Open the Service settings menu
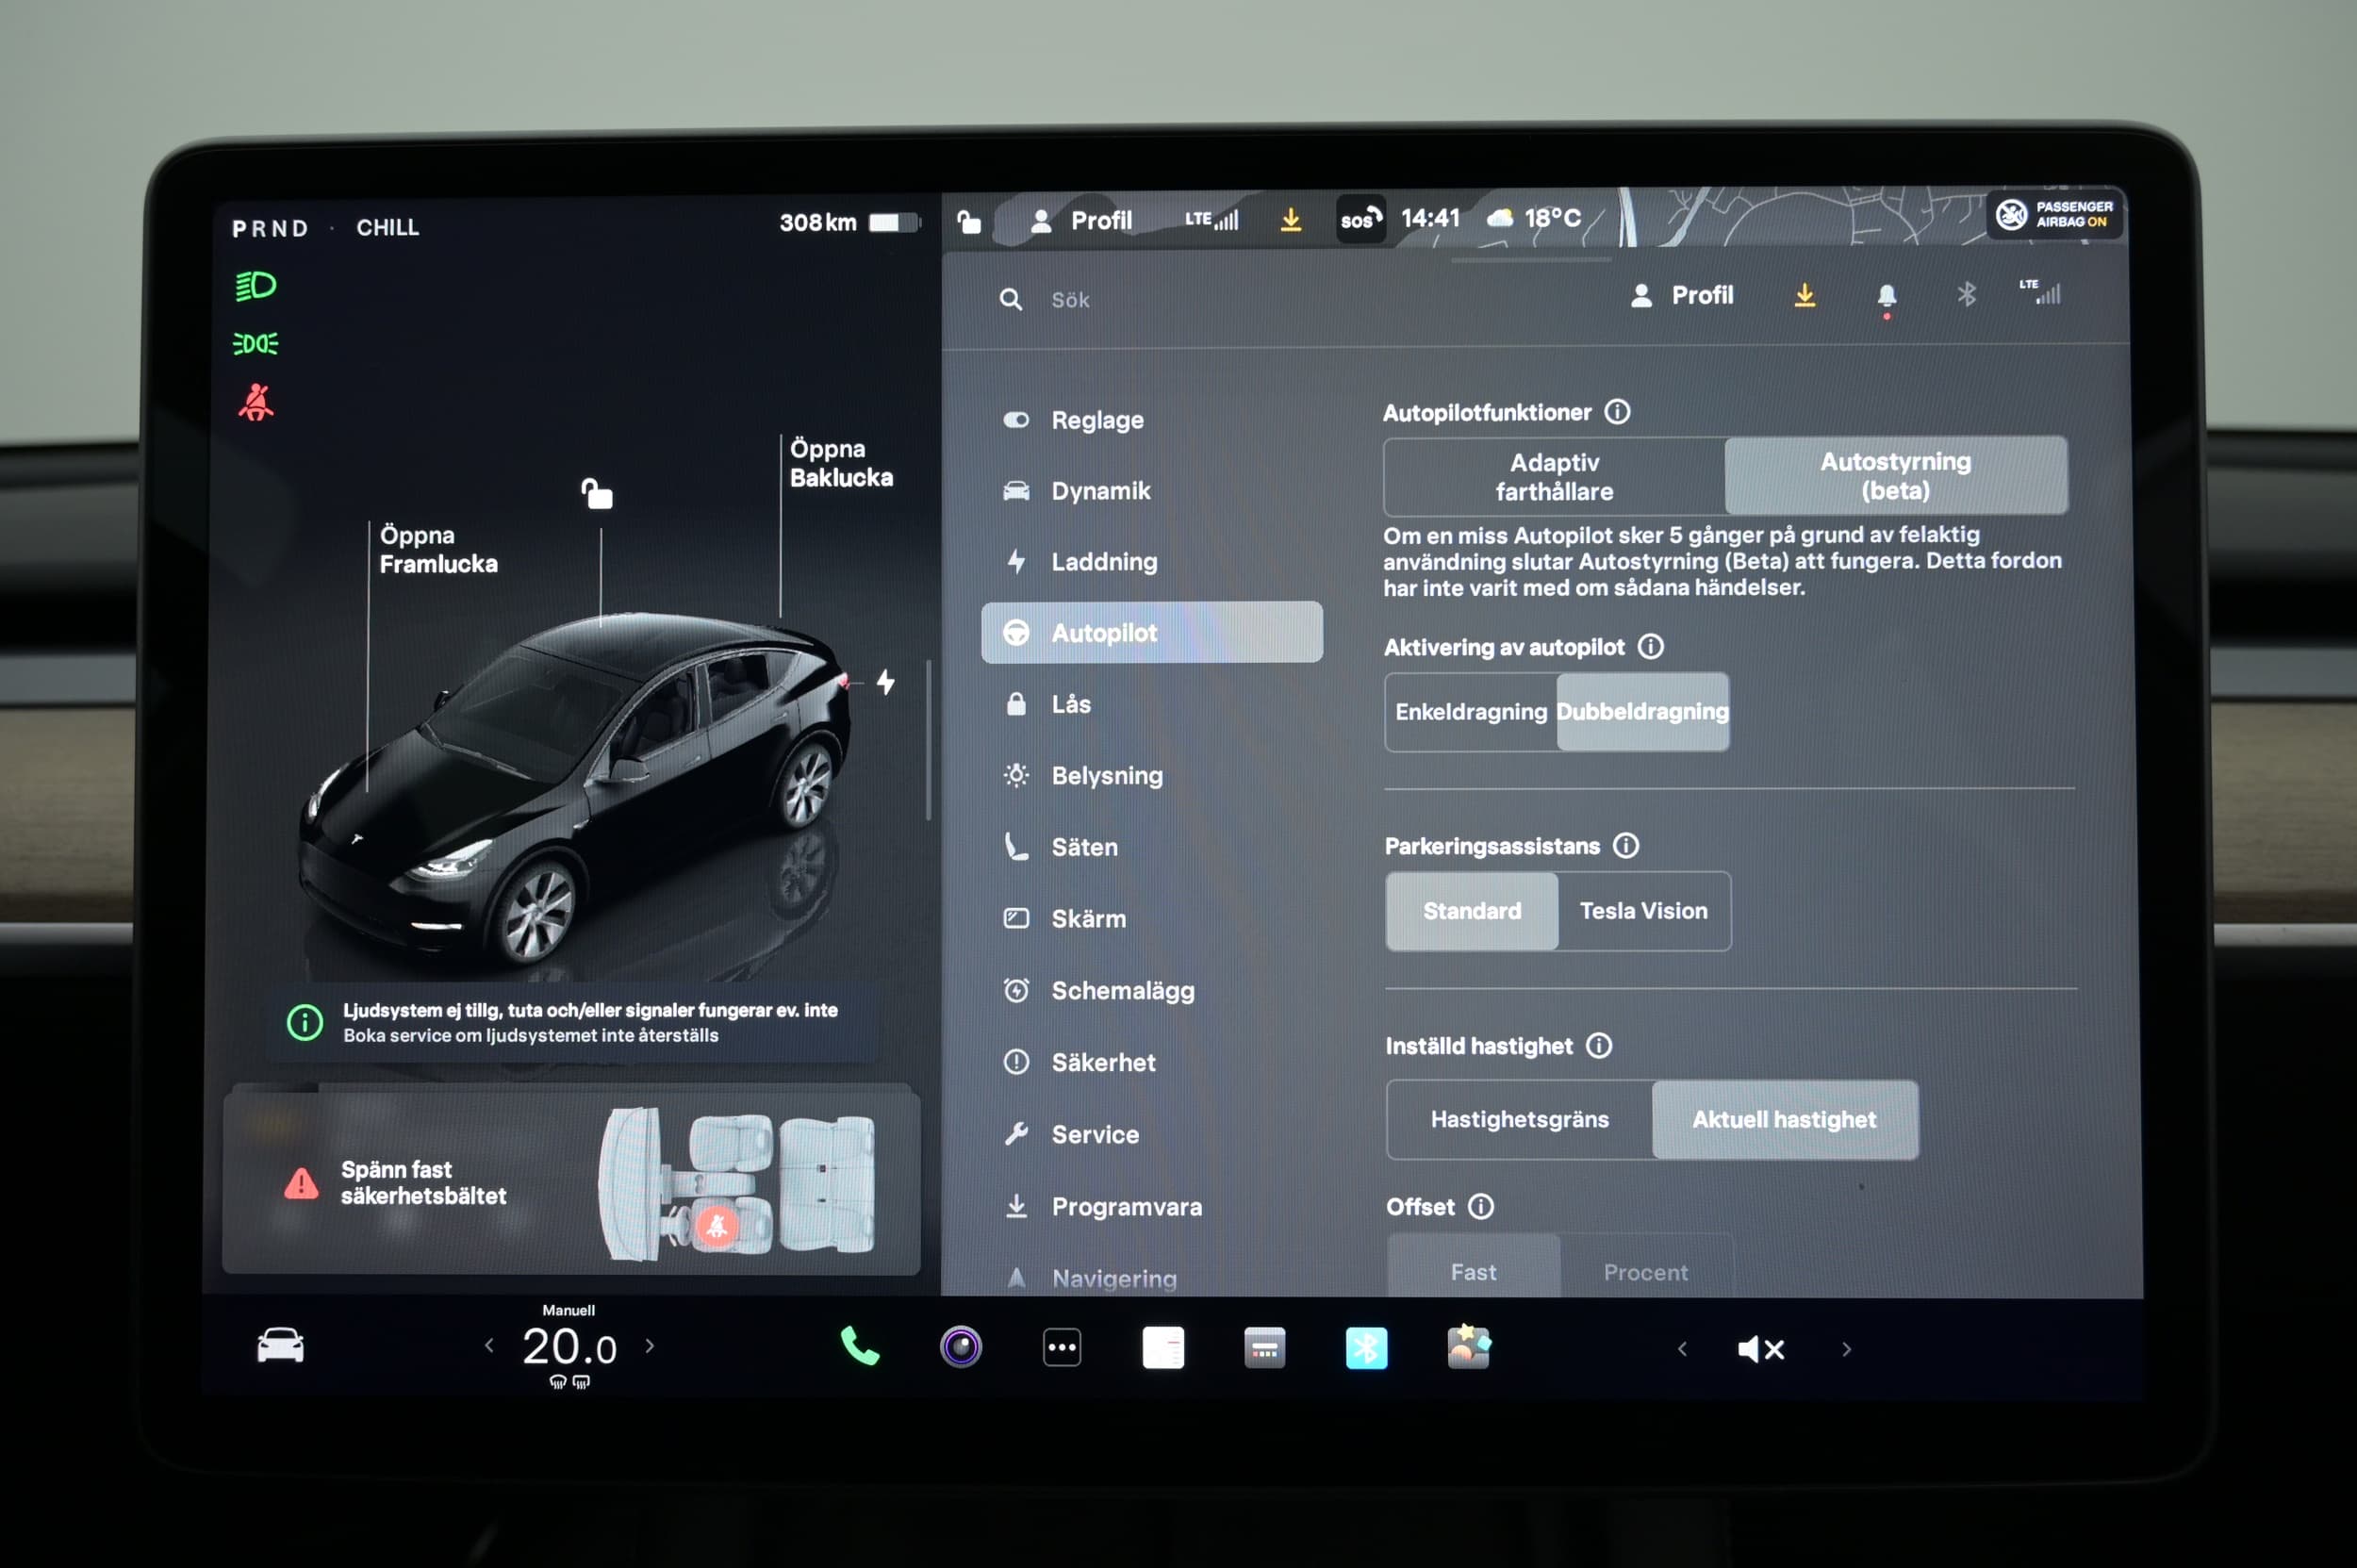2357x1568 pixels. coord(1152,1134)
